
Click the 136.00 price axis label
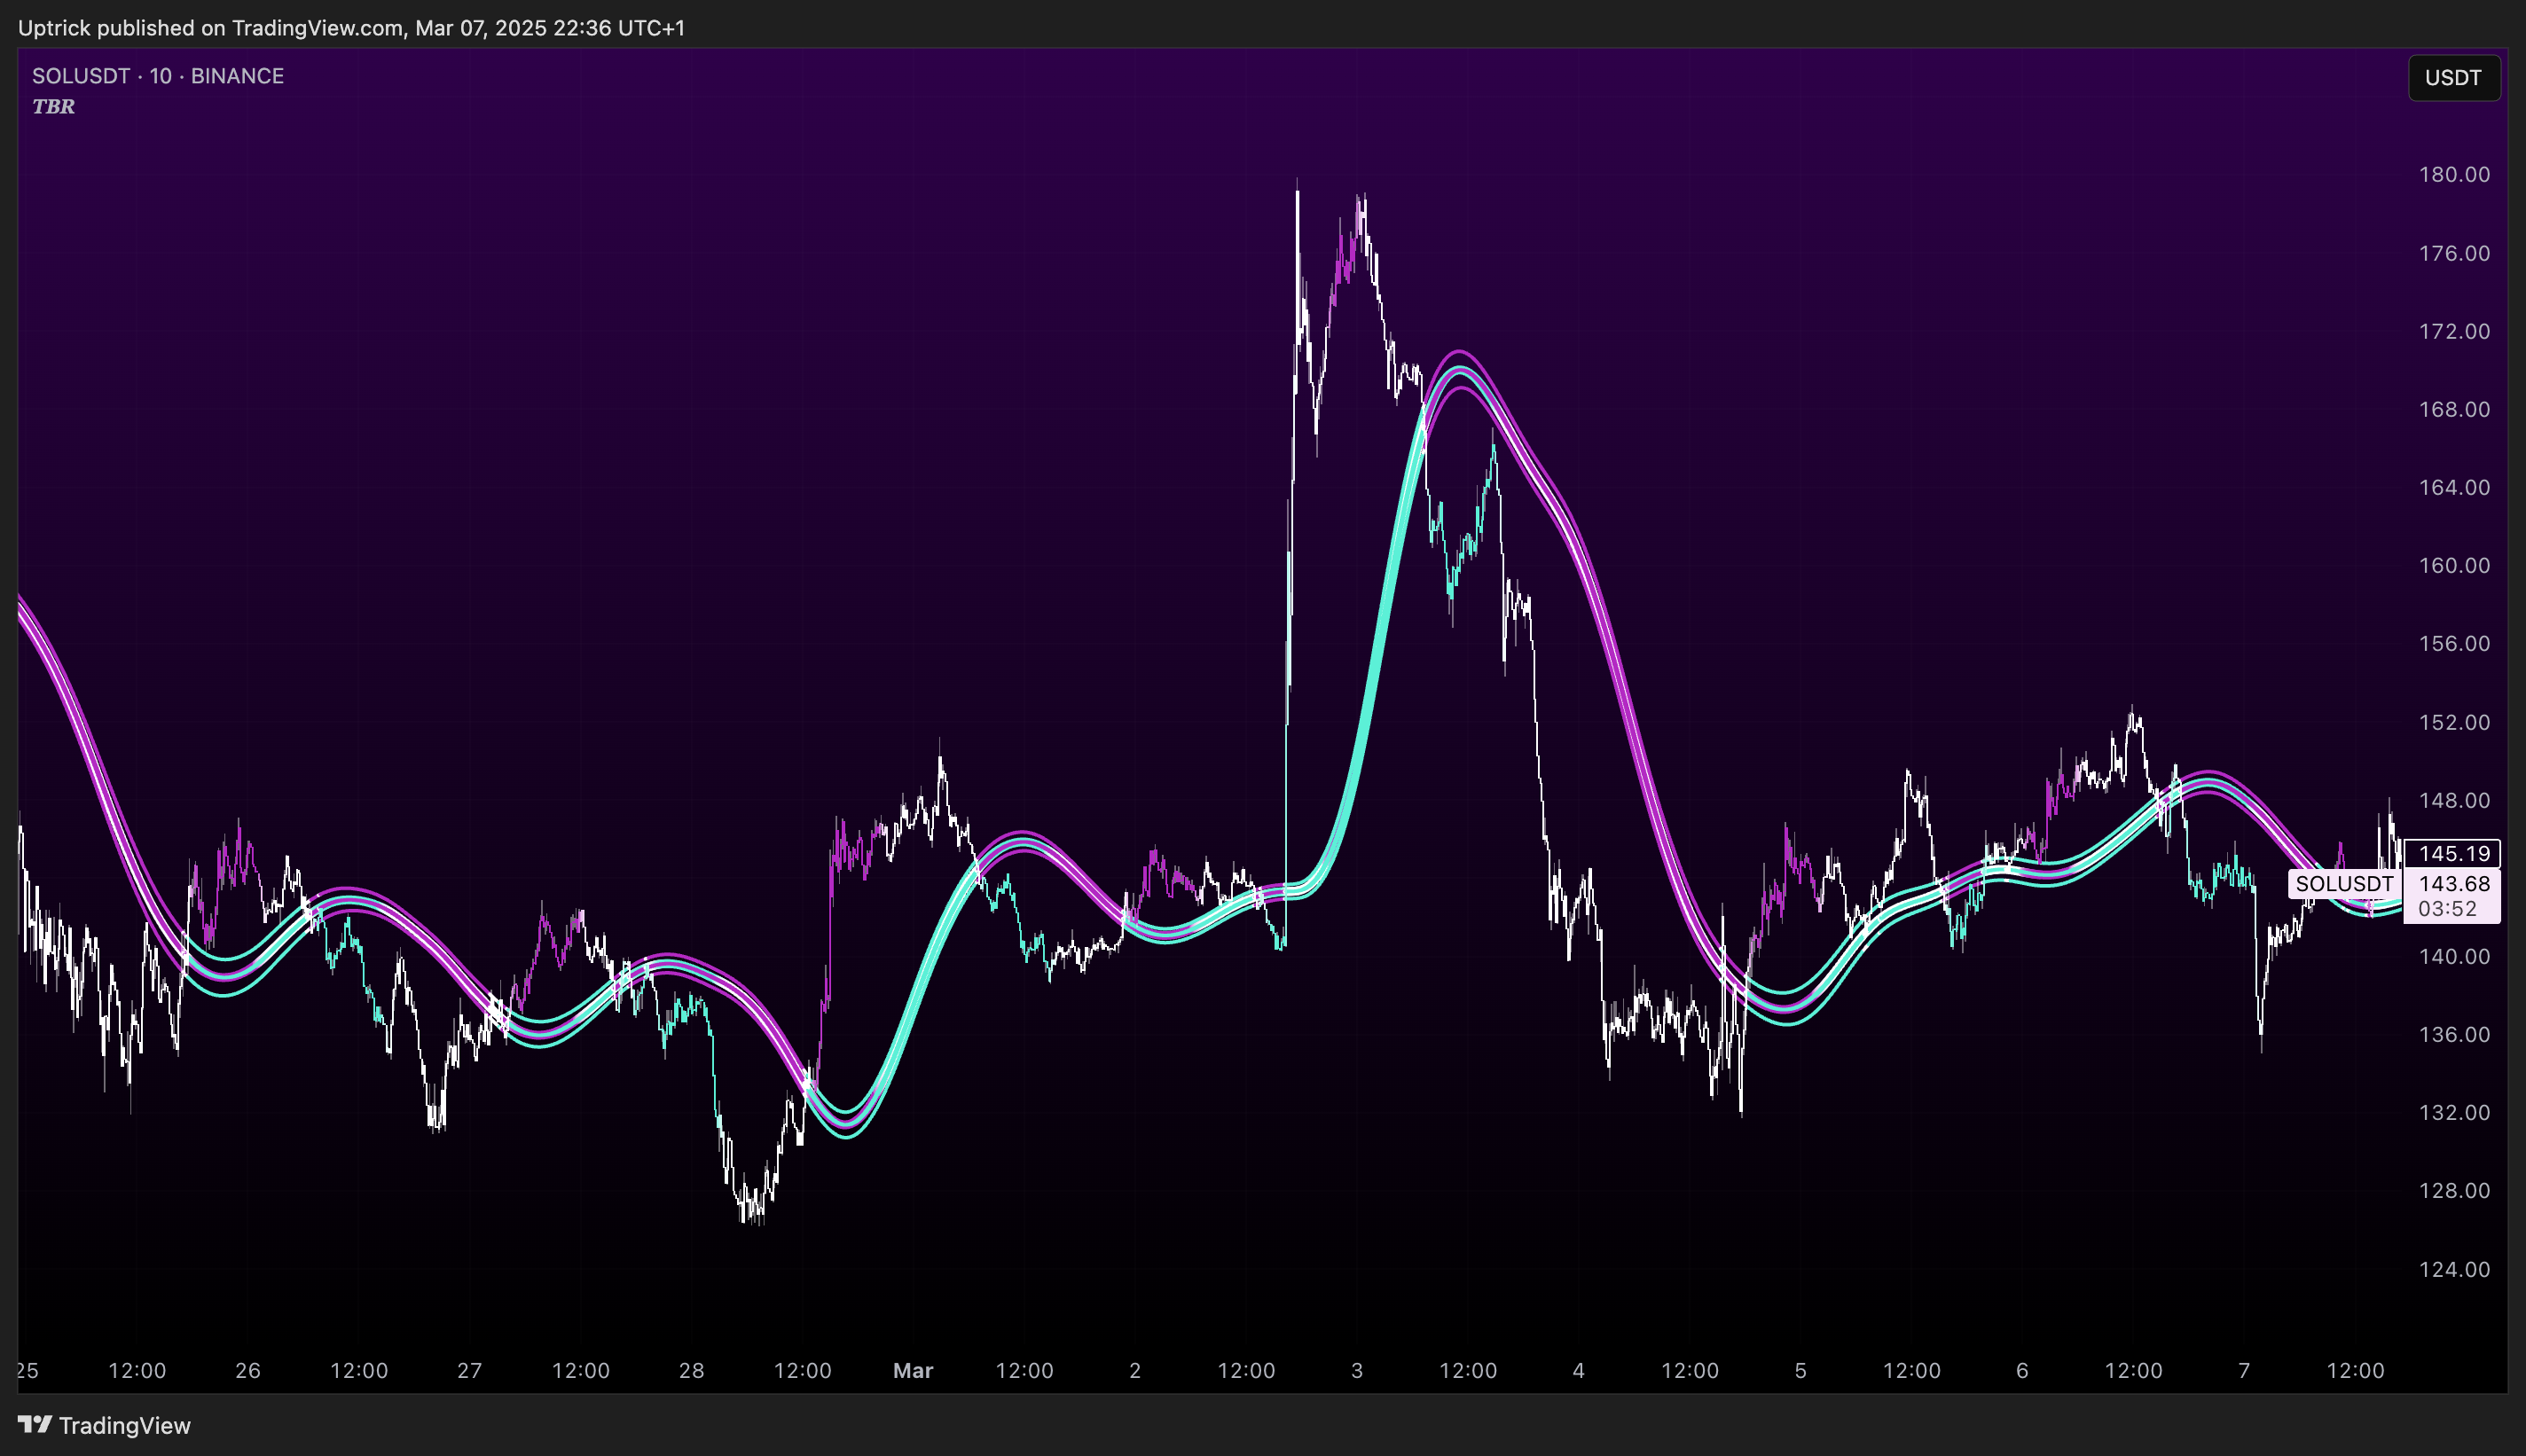pyautogui.click(x=2454, y=1034)
